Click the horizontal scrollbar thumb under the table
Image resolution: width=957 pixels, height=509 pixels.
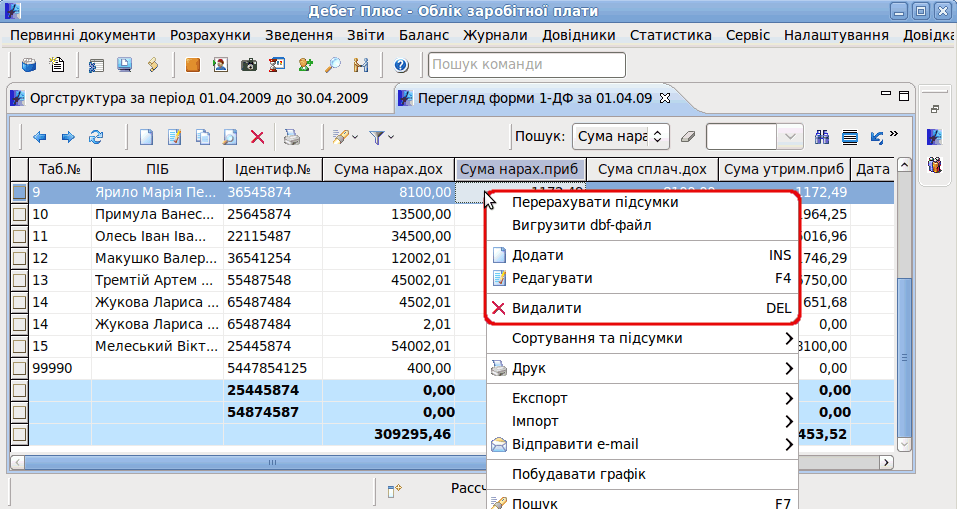(272, 463)
